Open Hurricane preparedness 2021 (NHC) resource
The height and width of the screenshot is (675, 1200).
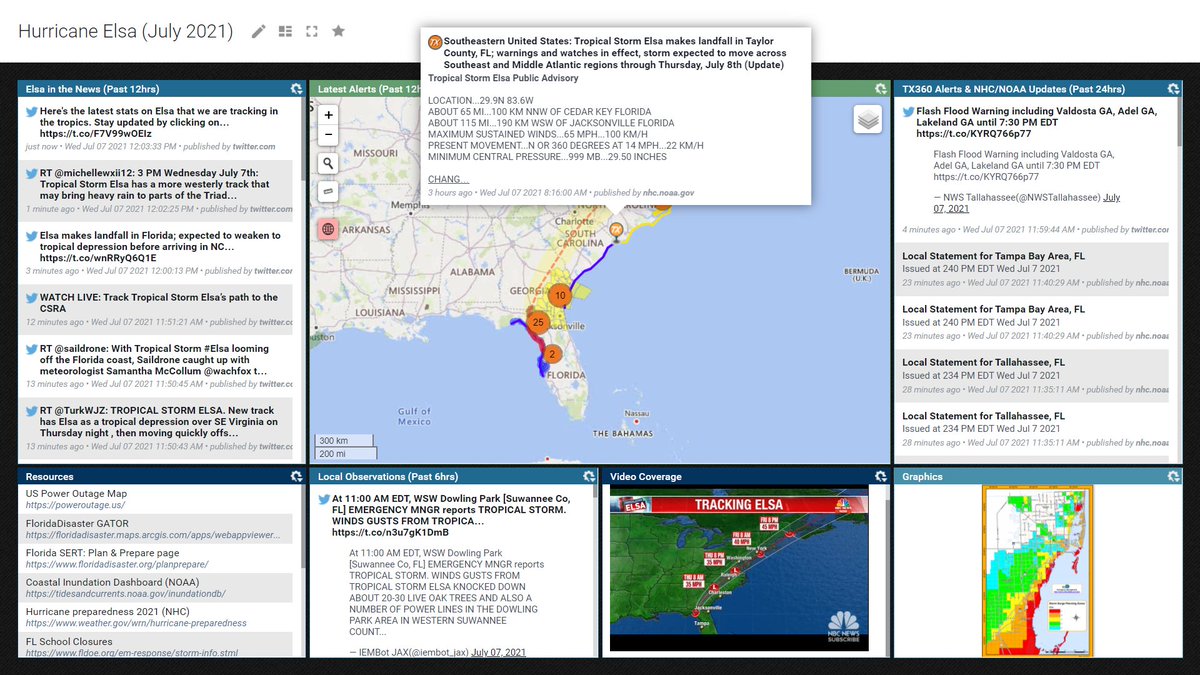click(x=107, y=611)
